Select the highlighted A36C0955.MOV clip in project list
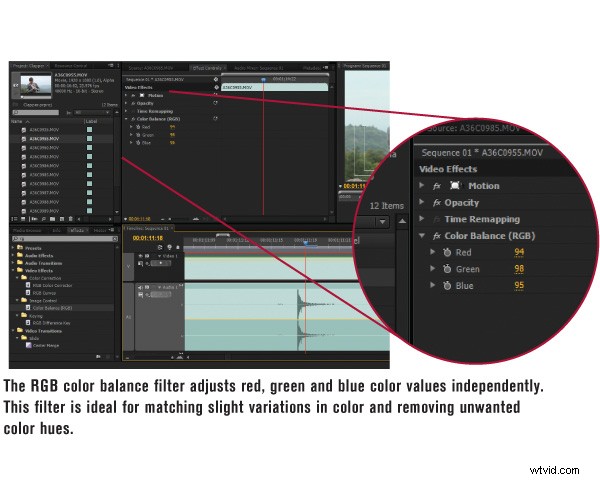 [x=44, y=139]
